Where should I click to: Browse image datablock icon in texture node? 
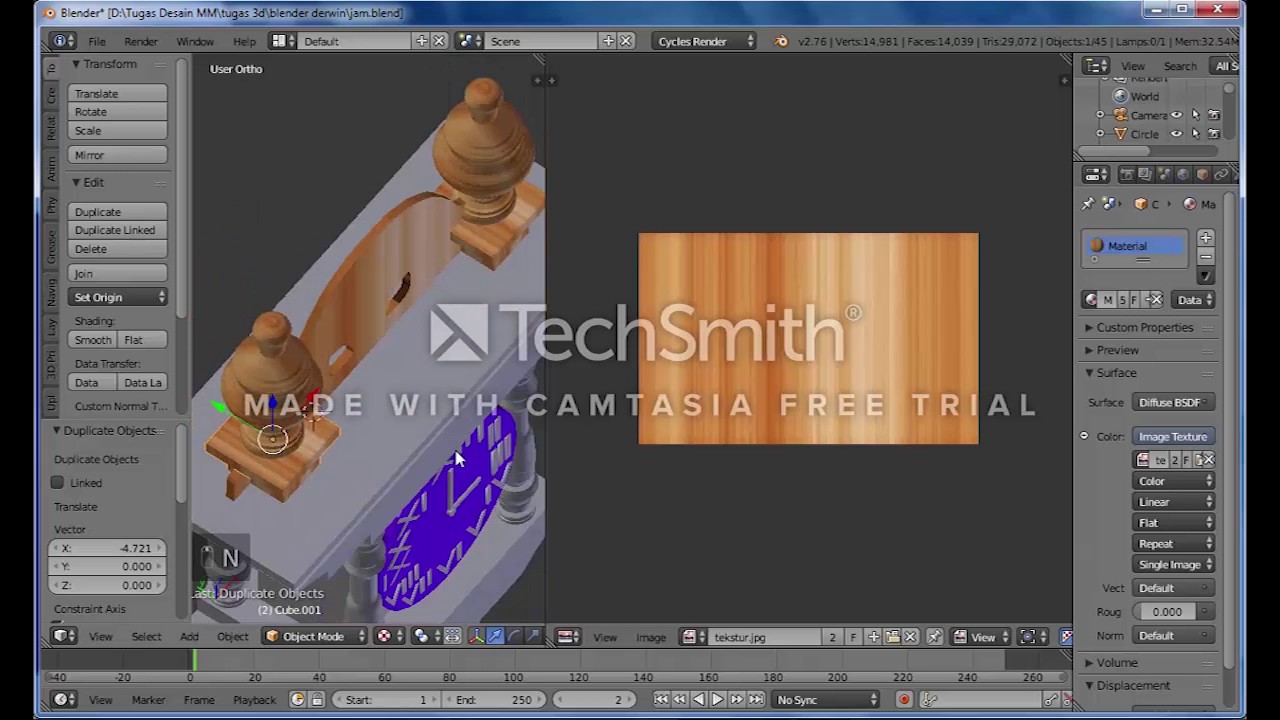1143,460
